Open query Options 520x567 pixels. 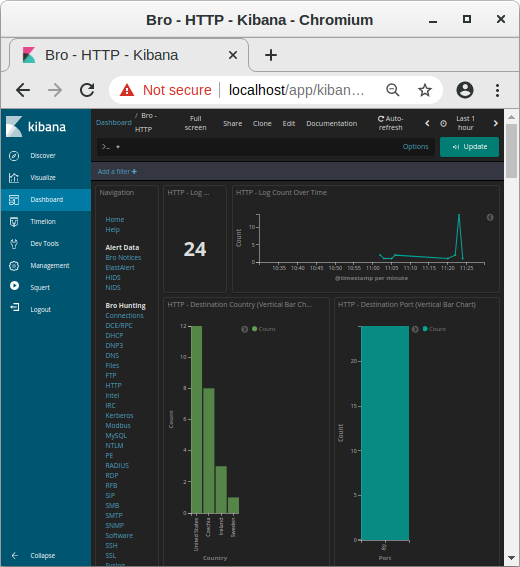tap(415, 147)
